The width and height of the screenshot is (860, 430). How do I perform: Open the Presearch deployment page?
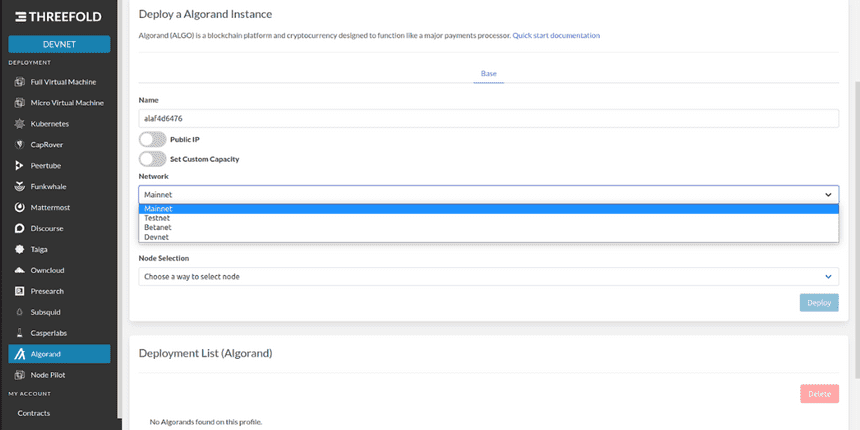[59, 291]
